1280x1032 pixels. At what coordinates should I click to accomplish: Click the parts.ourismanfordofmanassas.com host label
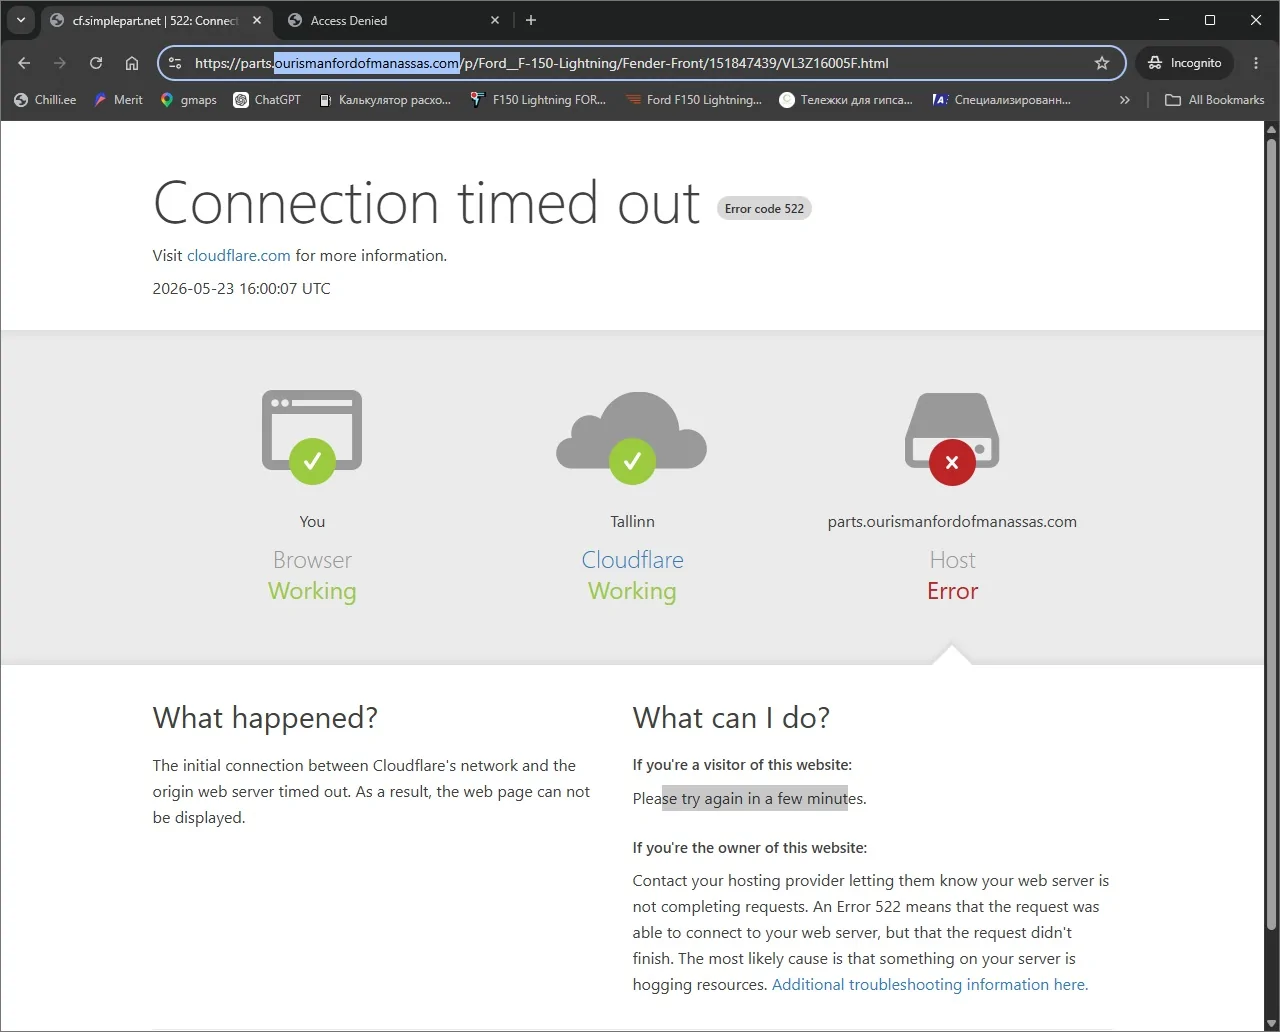coord(952,522)
